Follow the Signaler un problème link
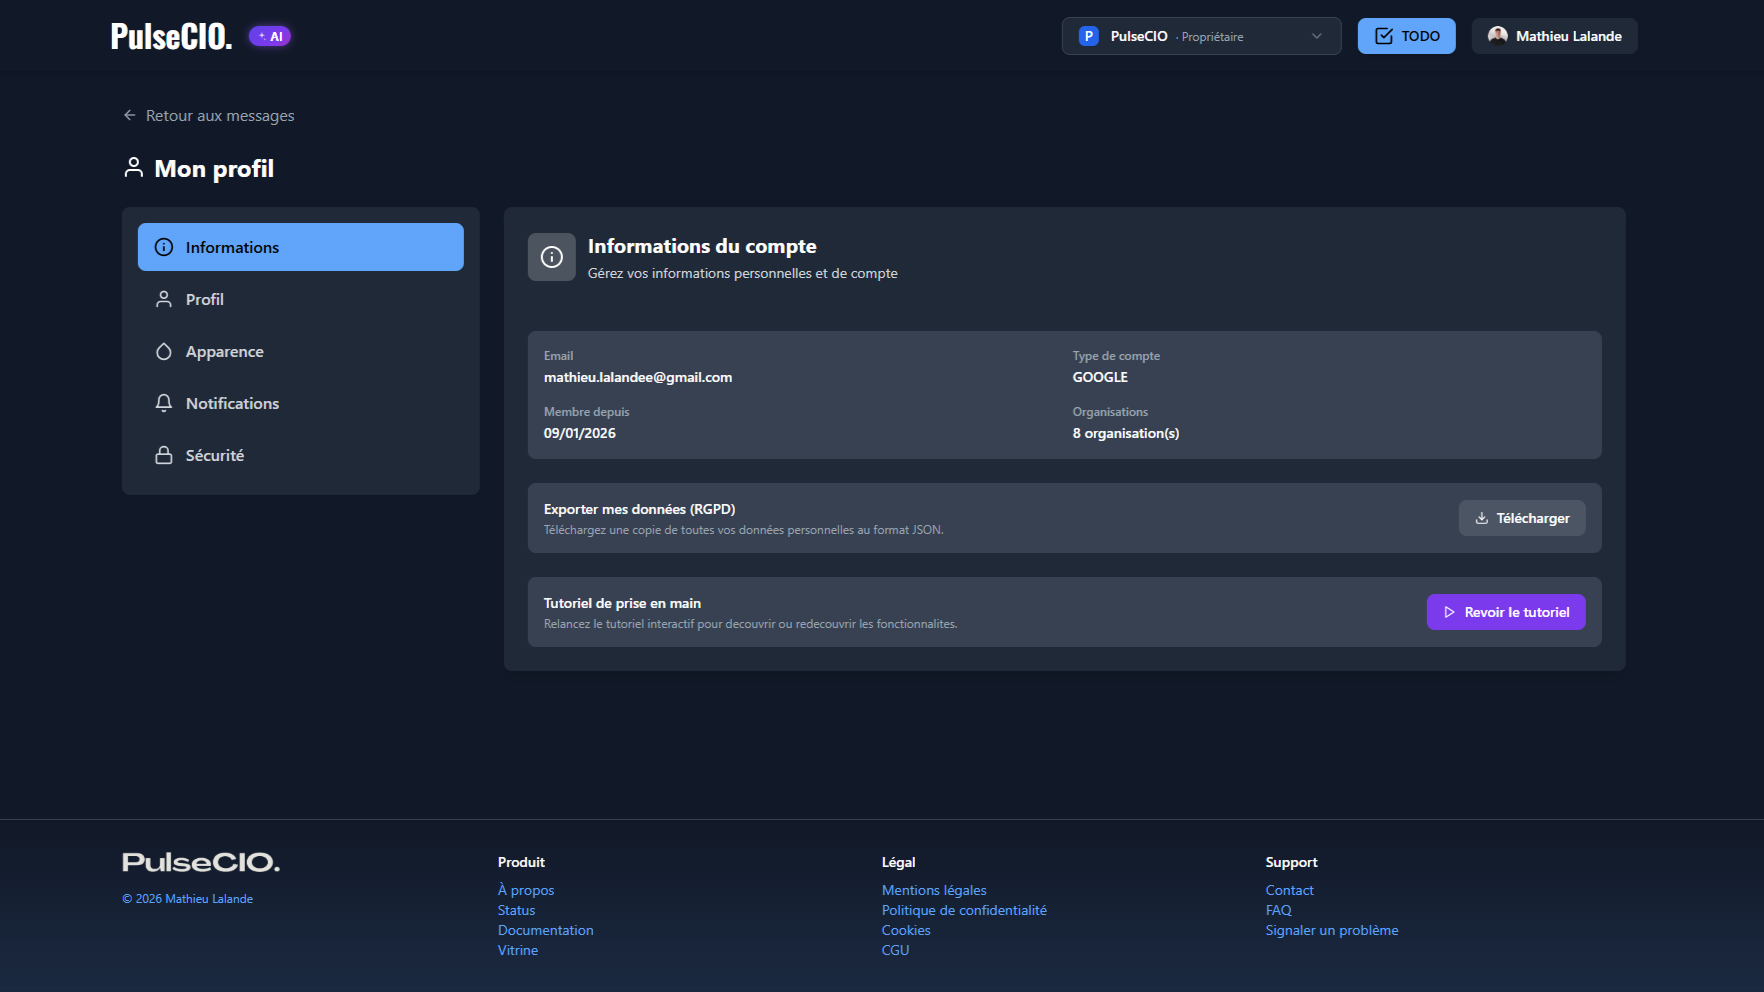The image size is (1764, 992). (x=1332, y=930)
